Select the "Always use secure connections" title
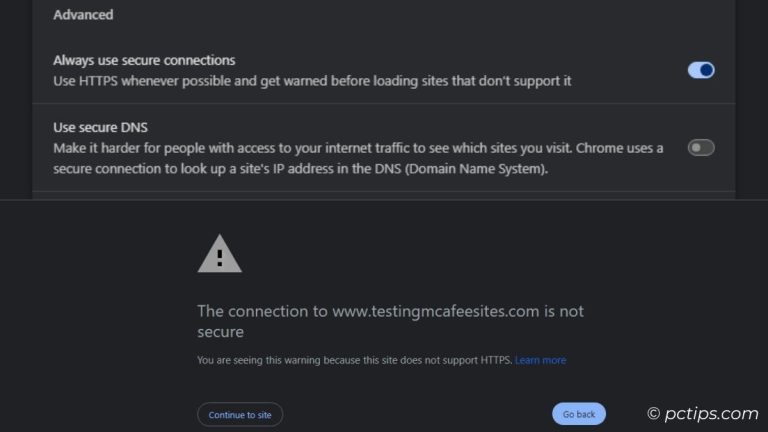The height and width of the screenshot is (432, 768). coord(144,60)
